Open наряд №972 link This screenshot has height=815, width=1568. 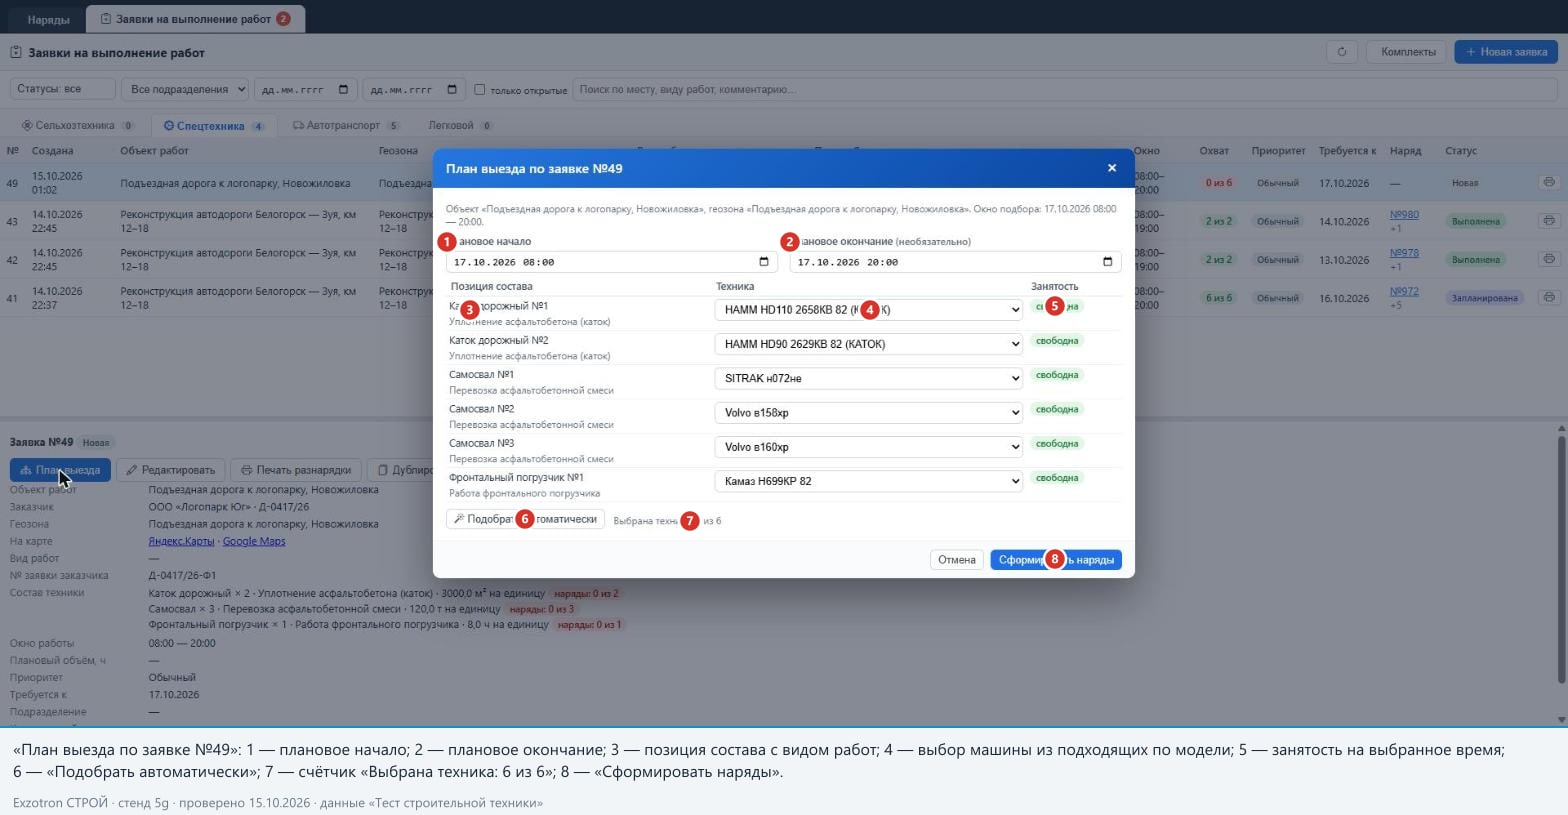(x=1404, y=292)
